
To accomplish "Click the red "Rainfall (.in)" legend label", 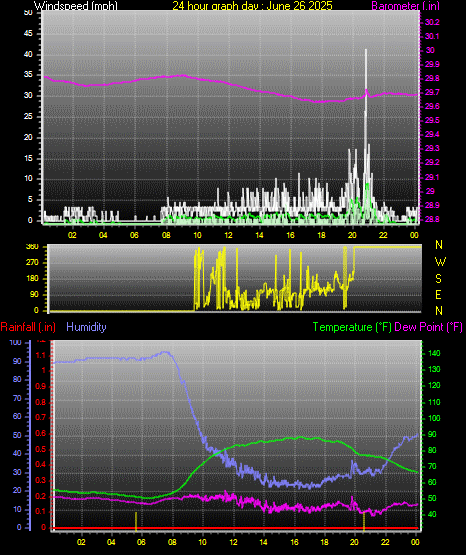I will pyautogui.click(x=28, y=327).
